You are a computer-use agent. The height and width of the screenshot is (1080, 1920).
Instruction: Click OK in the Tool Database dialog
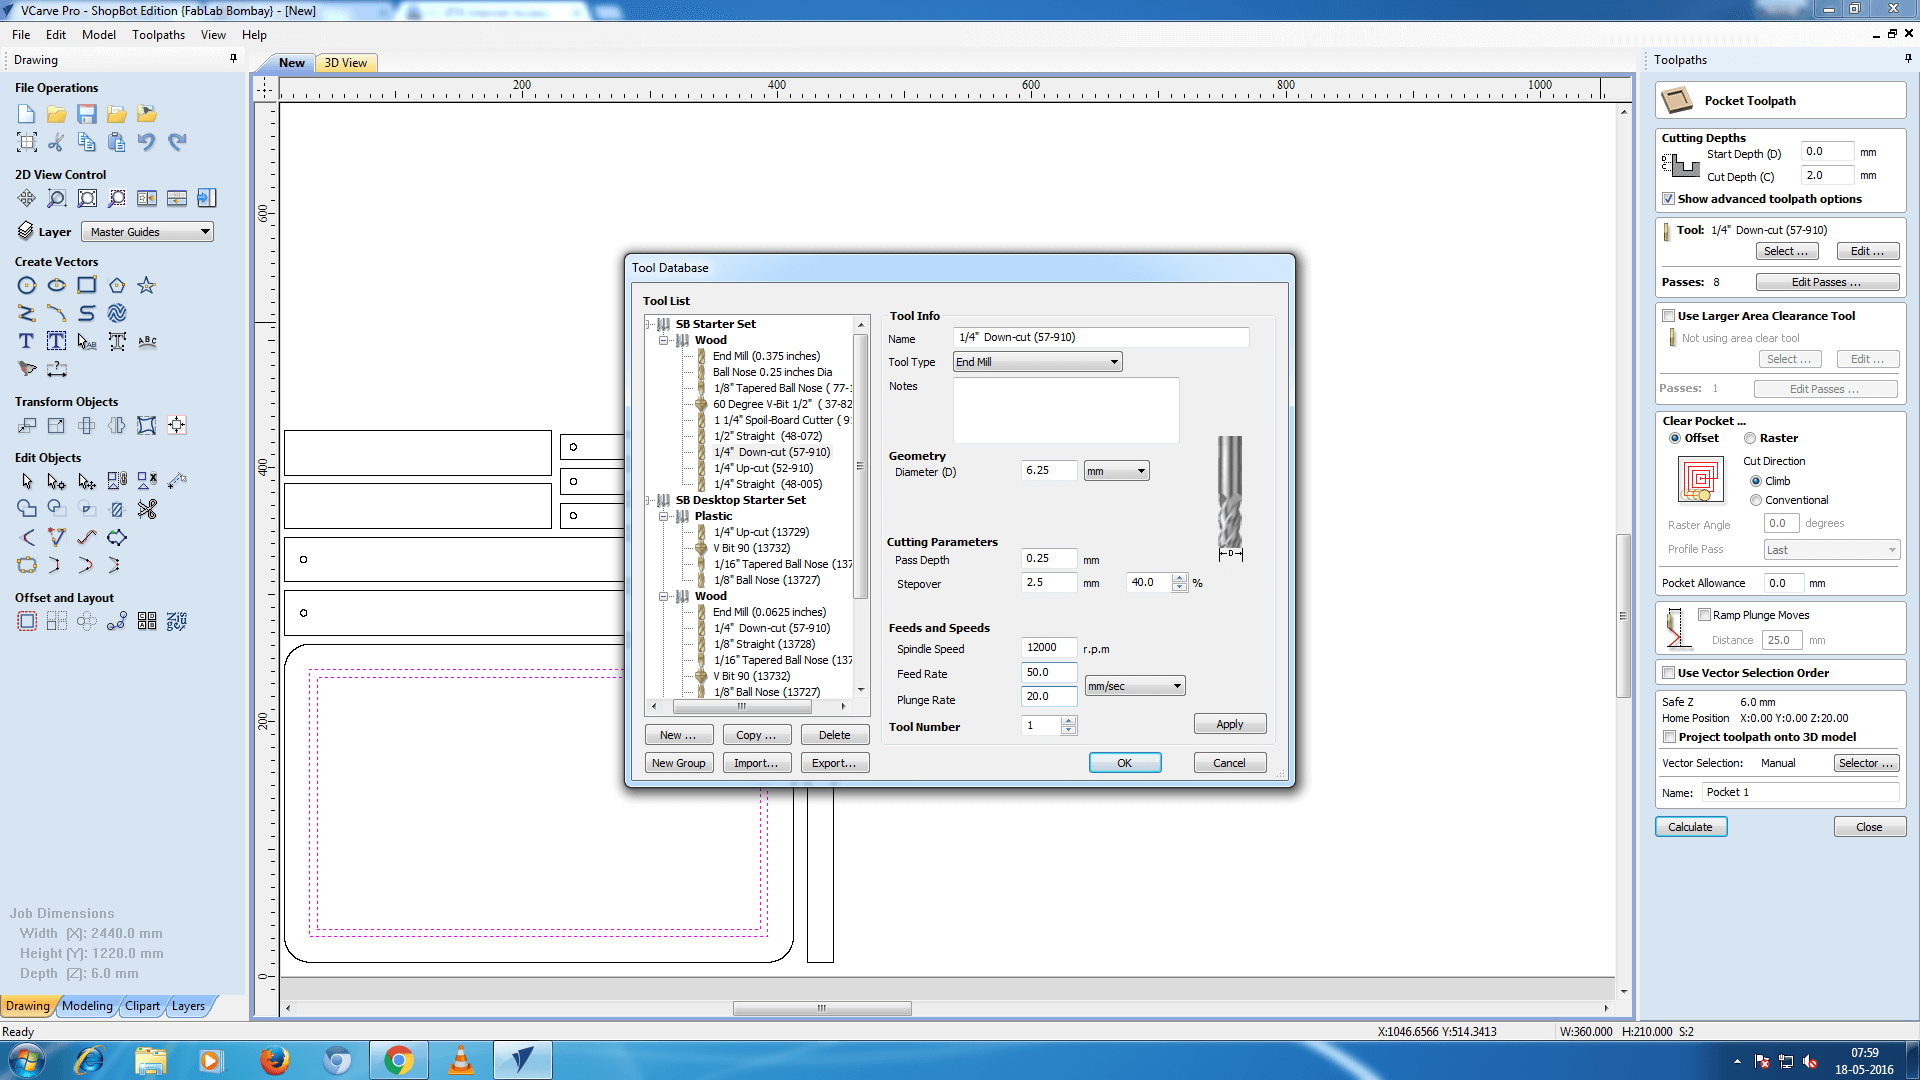[1125, 763]
